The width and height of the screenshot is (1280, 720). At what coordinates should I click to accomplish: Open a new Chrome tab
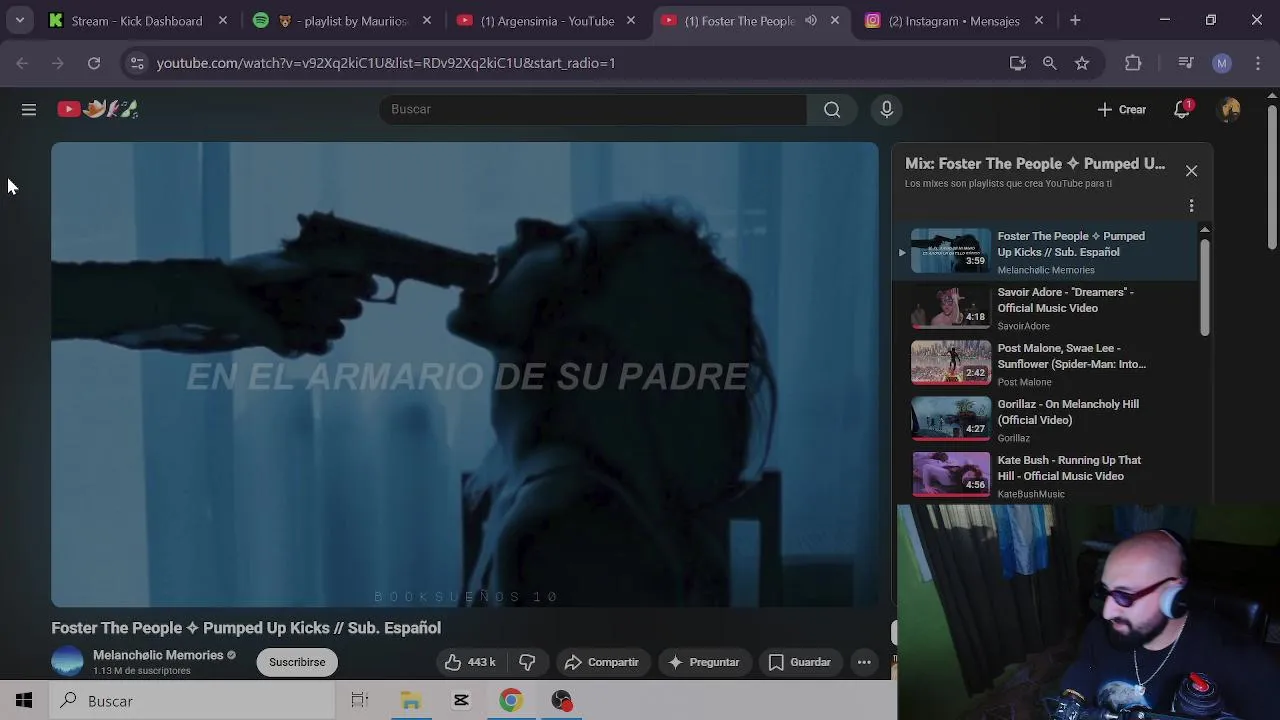point(1075,20)
